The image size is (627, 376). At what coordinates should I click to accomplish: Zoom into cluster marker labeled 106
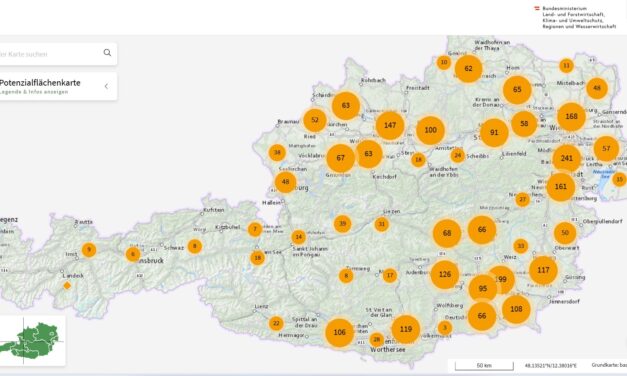pyautogui.click(x=339, y=332)
